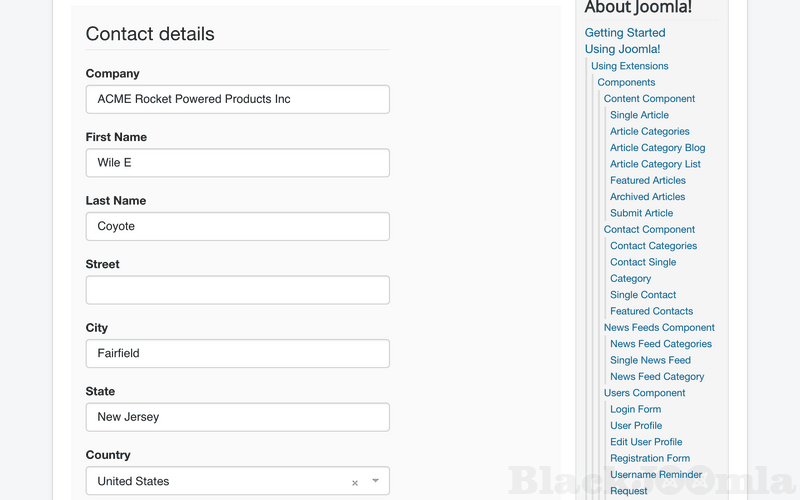
Task: Select the Registration Form menu link
Action: (x=650, y=458)
